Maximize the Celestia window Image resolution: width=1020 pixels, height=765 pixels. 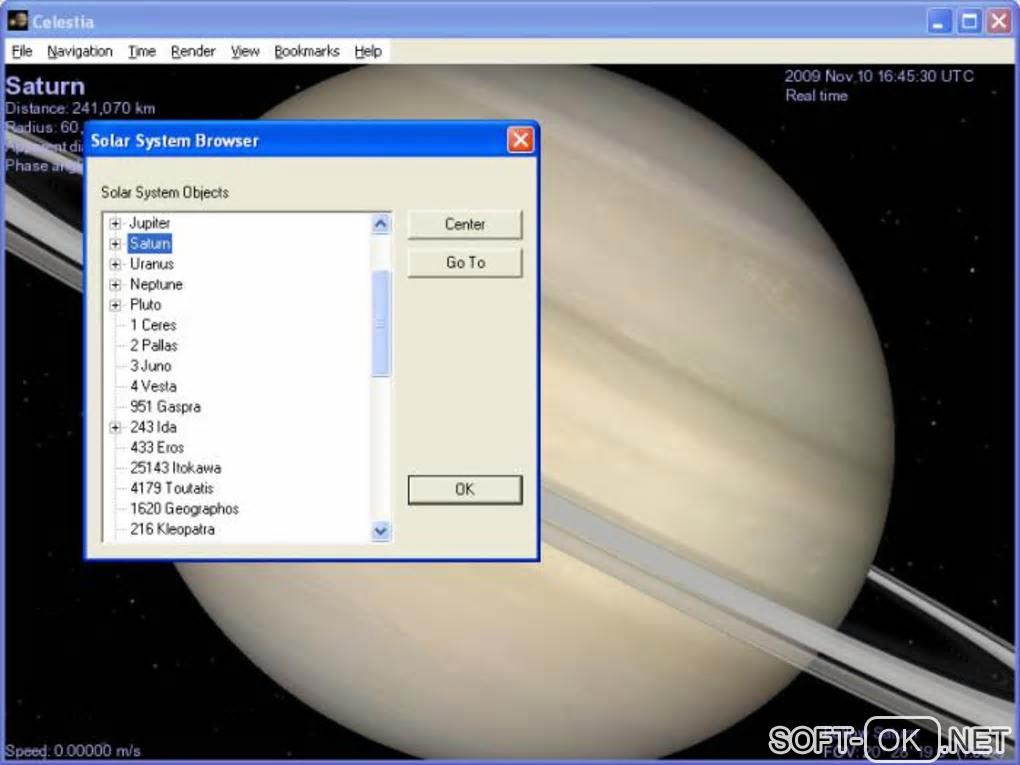coord(969,21)
